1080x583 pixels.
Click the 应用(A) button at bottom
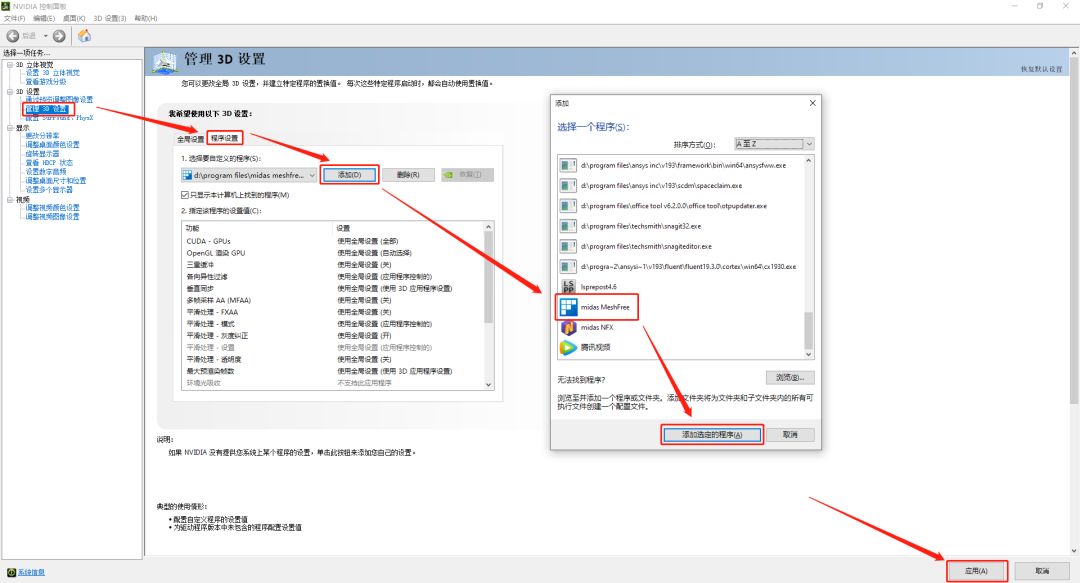click(976, 571)
